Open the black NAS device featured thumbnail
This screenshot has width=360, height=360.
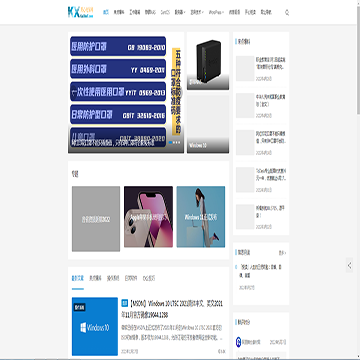(208, 61)
